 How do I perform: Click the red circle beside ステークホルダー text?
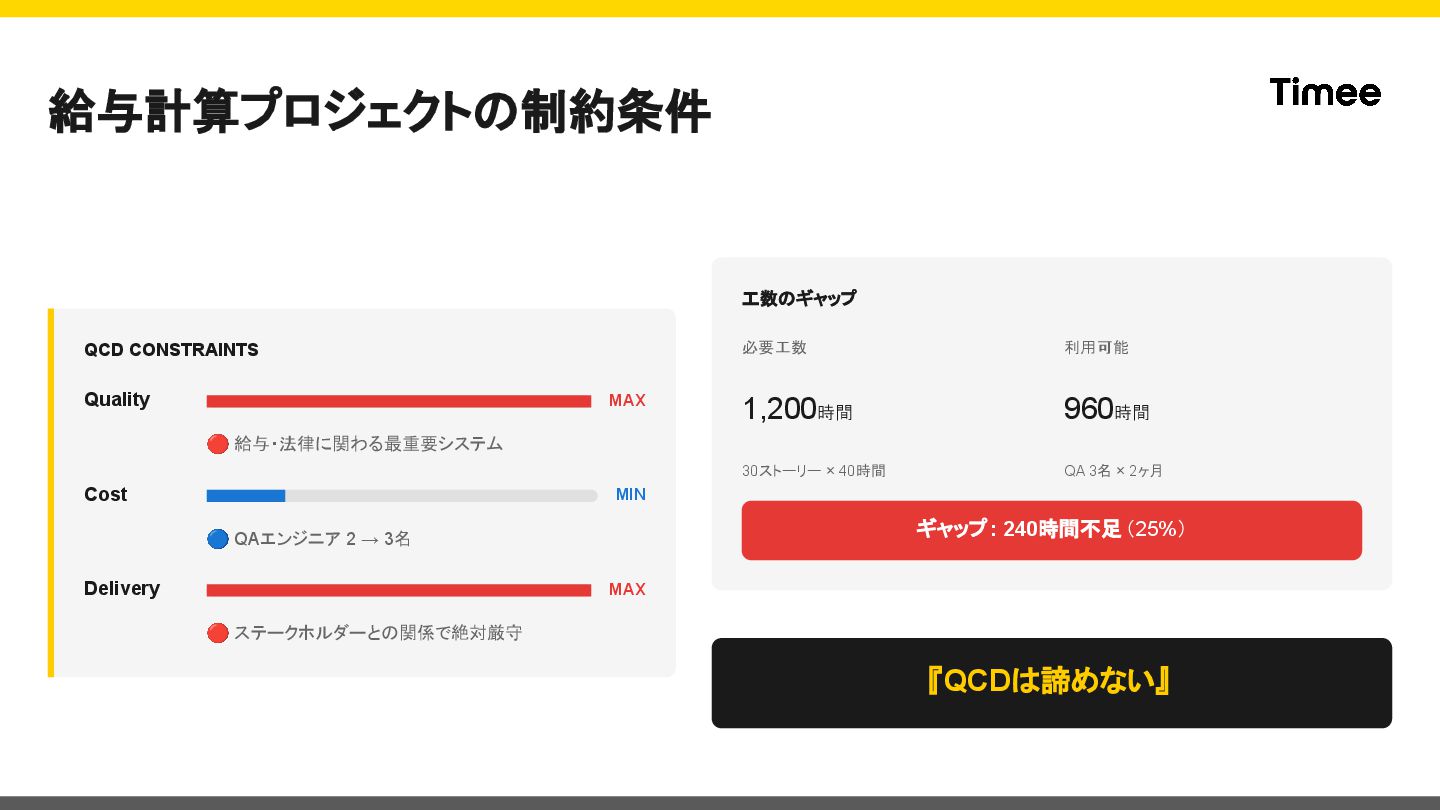[x=217, y=633]
